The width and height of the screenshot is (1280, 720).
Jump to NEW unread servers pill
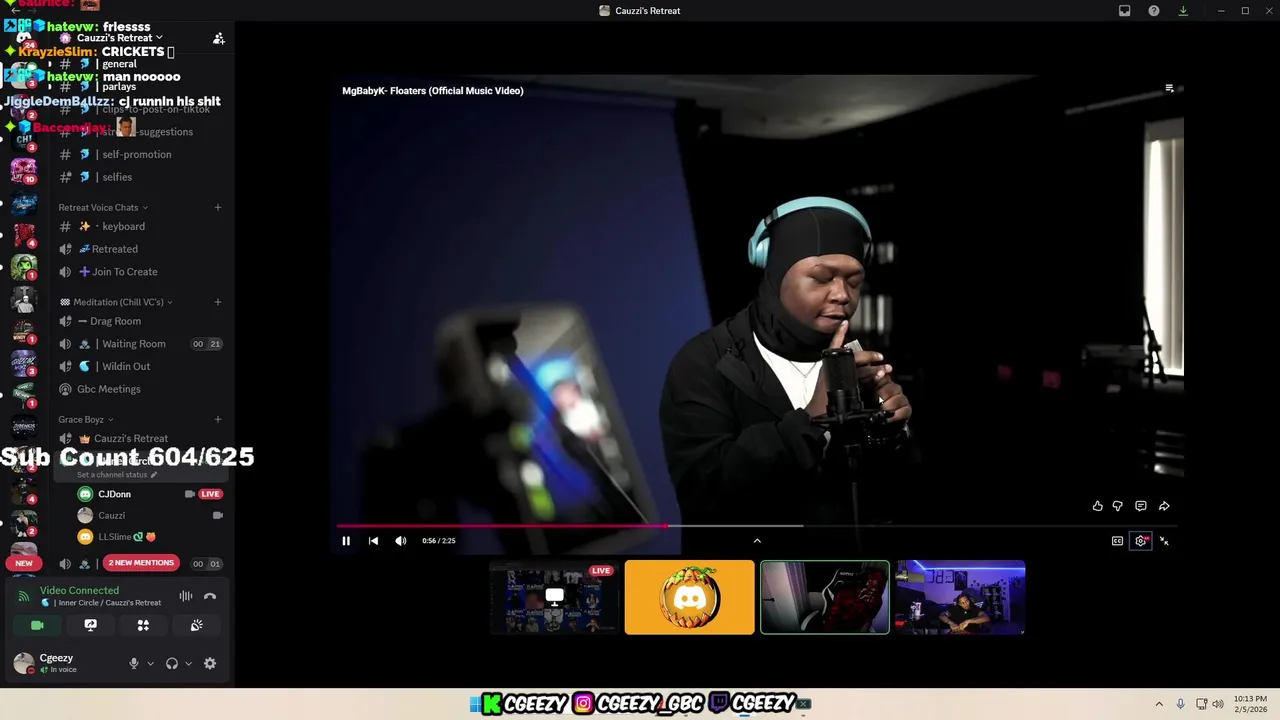[24, 563]
